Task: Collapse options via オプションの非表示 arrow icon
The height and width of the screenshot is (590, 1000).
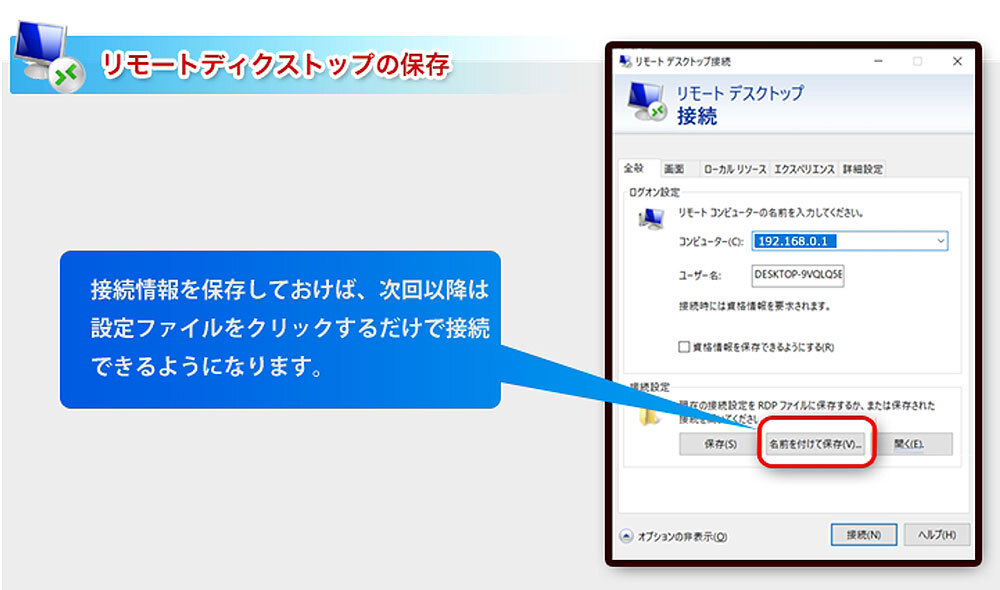Action: point(626,536)
